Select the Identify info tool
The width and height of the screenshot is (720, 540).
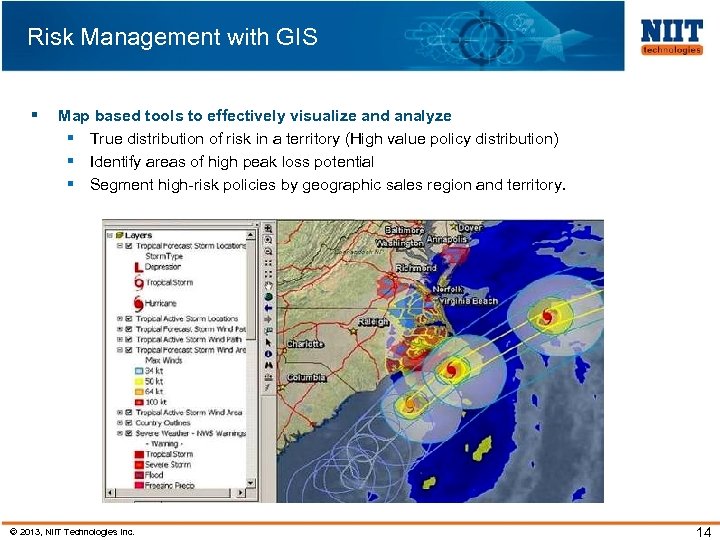point(269,354)
